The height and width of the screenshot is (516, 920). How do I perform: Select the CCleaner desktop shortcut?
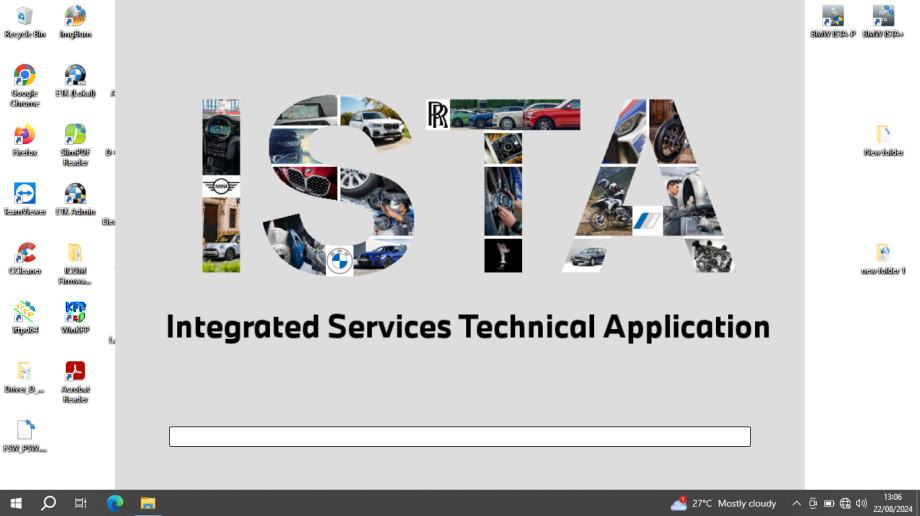pos(25,258)
